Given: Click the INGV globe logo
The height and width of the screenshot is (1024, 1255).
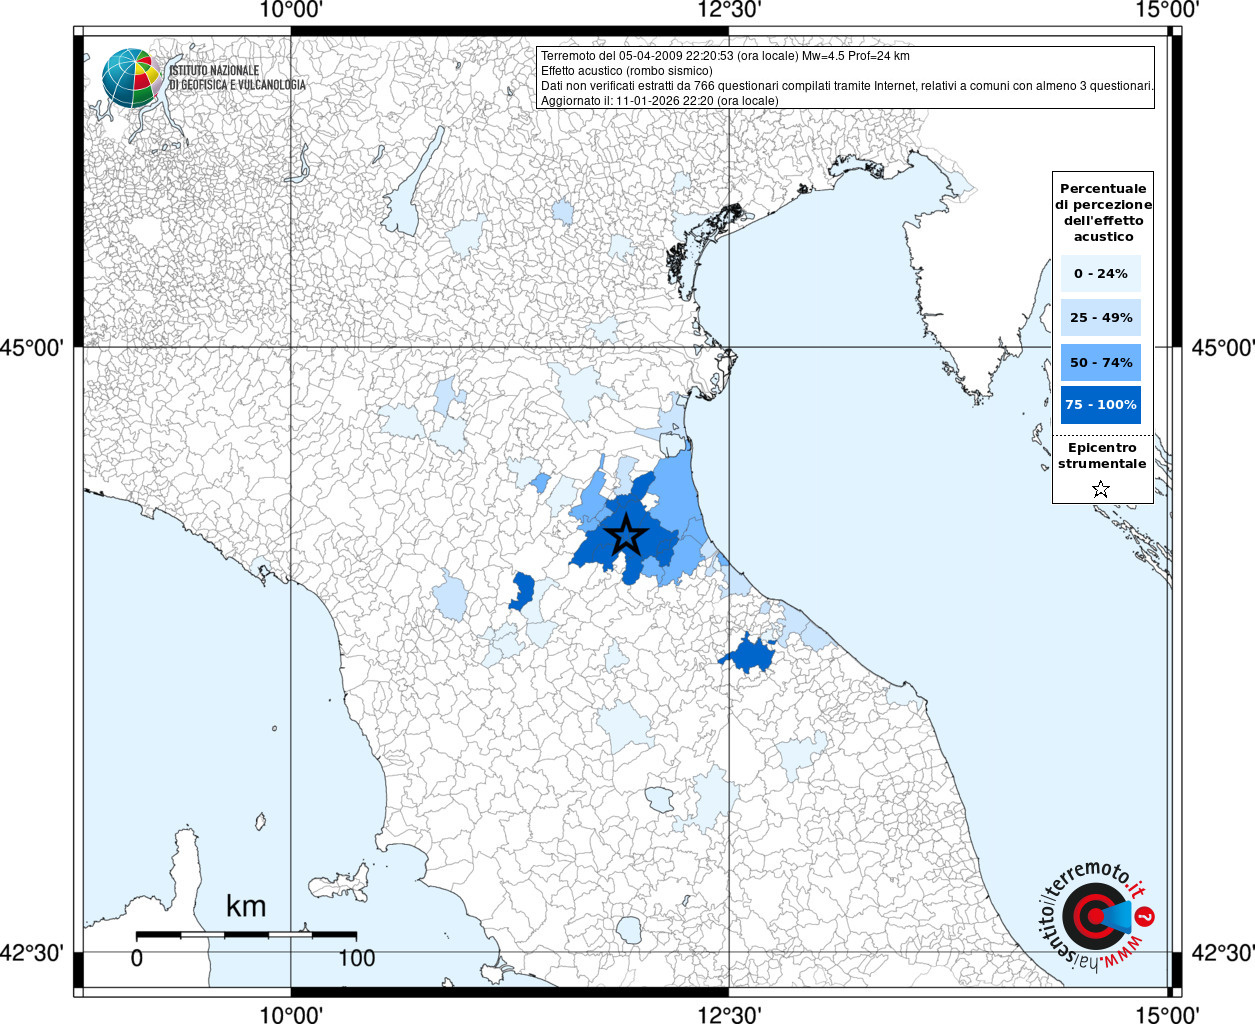Looking at the screenshot, I should click(x=131, y=78).
